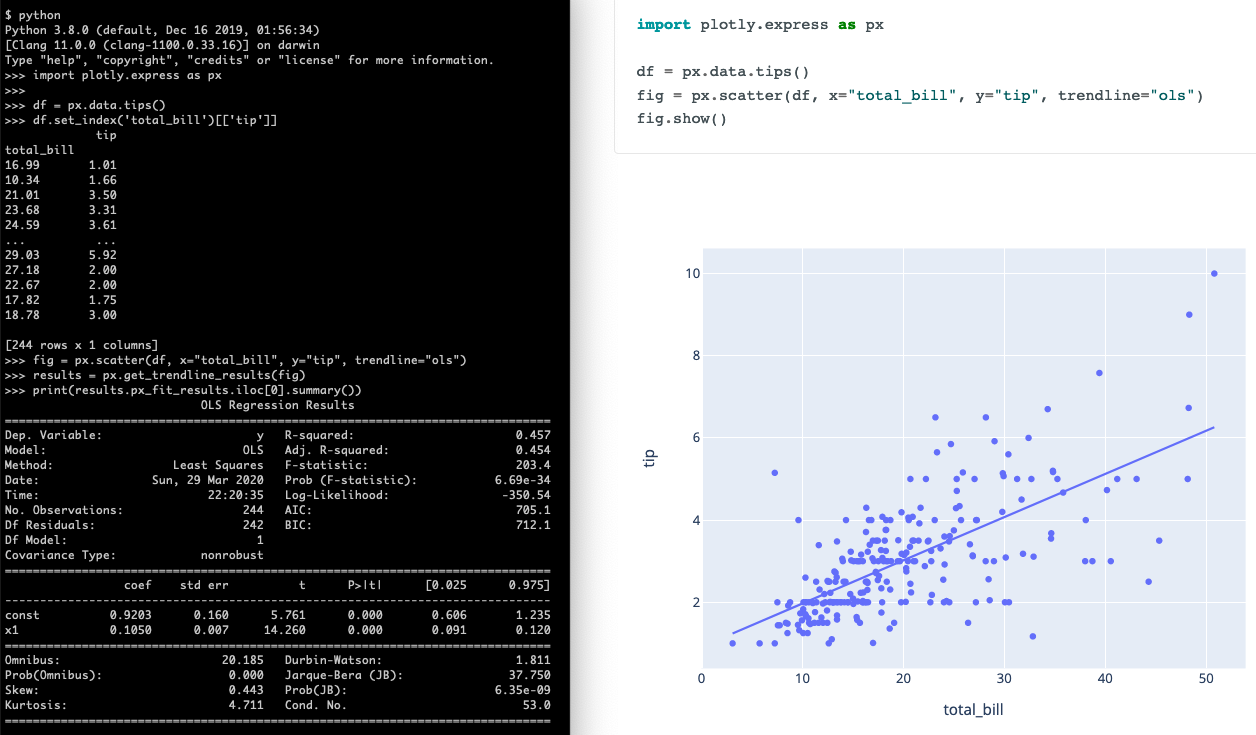Click the const t value '5.761'

(x=288, y=615)
